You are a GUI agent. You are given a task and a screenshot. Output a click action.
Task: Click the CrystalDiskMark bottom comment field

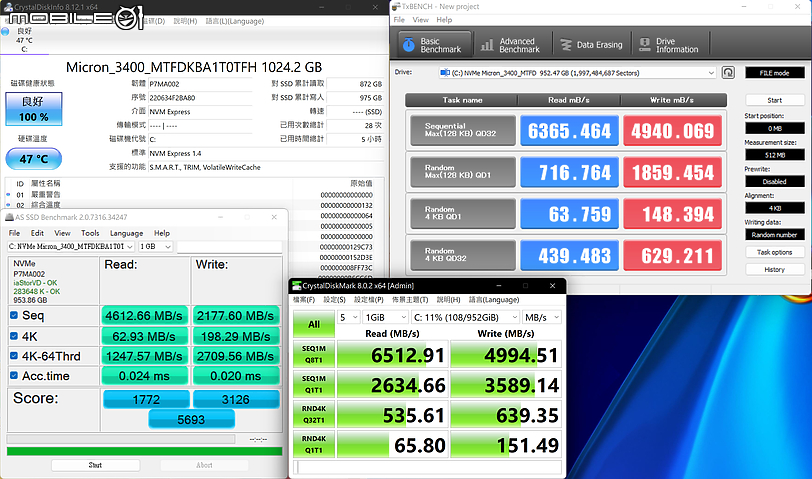[427, 467]
